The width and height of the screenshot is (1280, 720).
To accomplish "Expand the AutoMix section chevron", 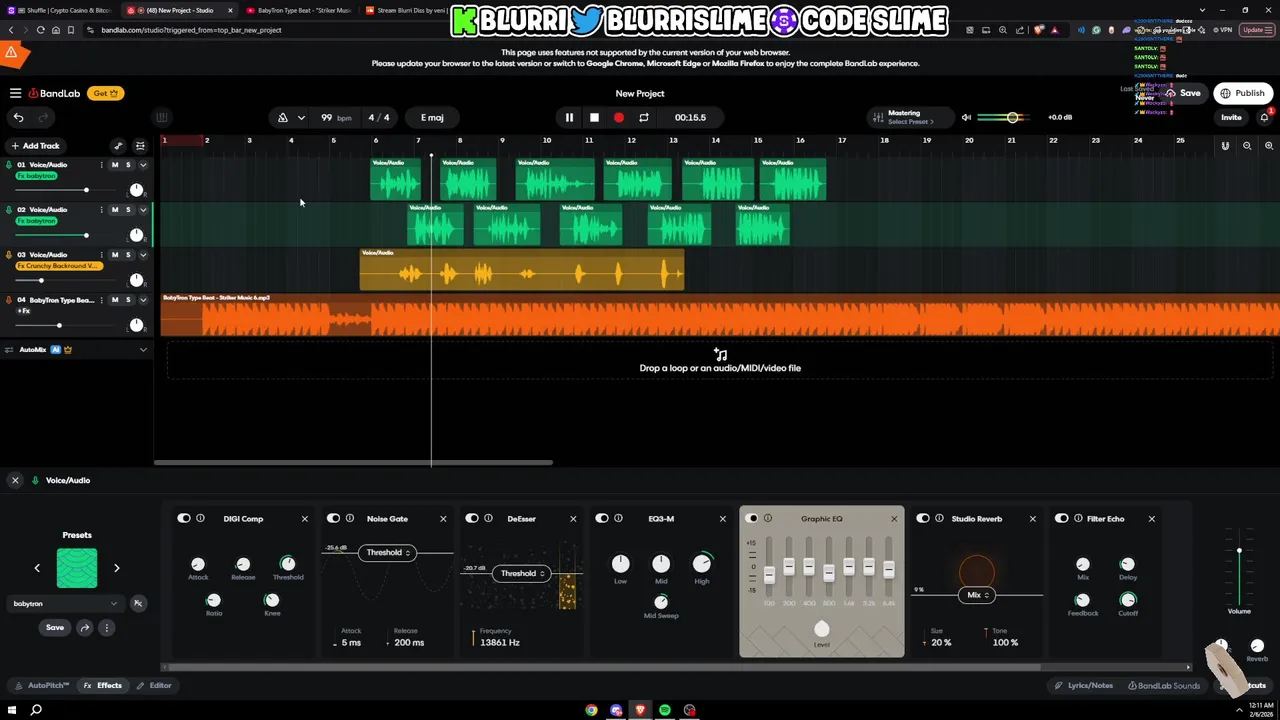I will pyautogui.click(x=143, y=350).
